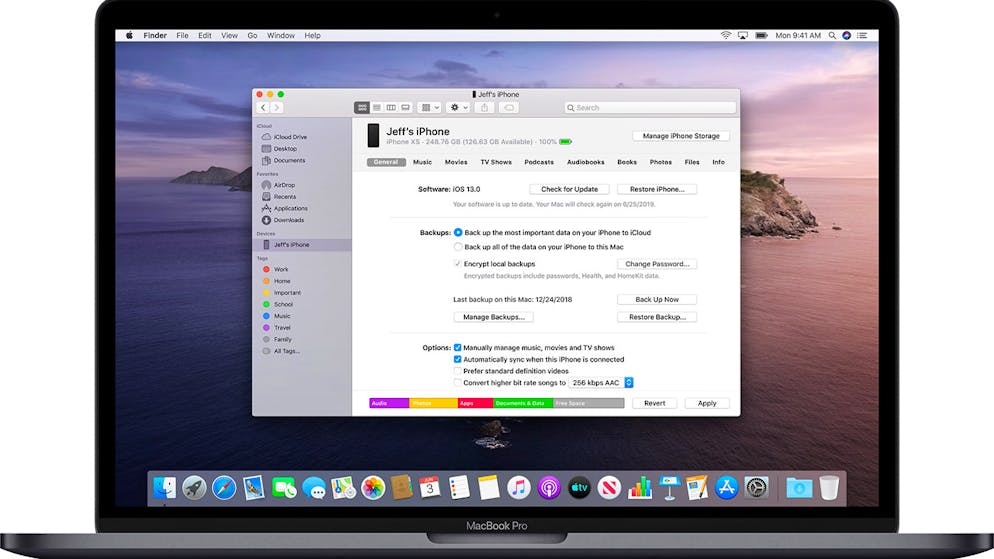Open the File menu
Viewport: 994px width, 559px height.
(x=182, y=35)
